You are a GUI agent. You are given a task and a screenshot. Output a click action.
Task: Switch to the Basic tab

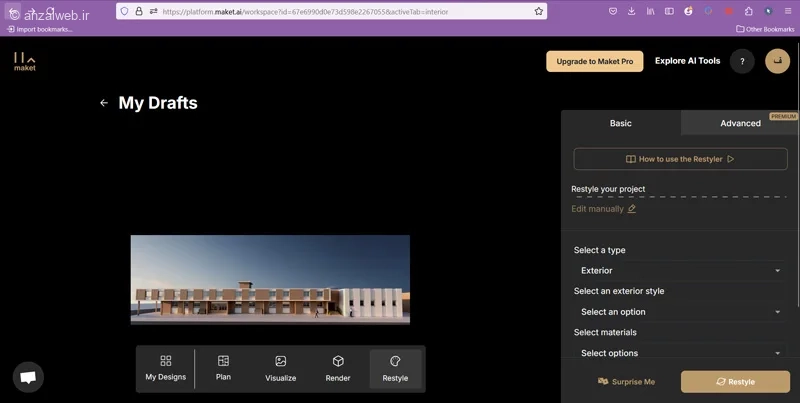click(x=620, y=123)
